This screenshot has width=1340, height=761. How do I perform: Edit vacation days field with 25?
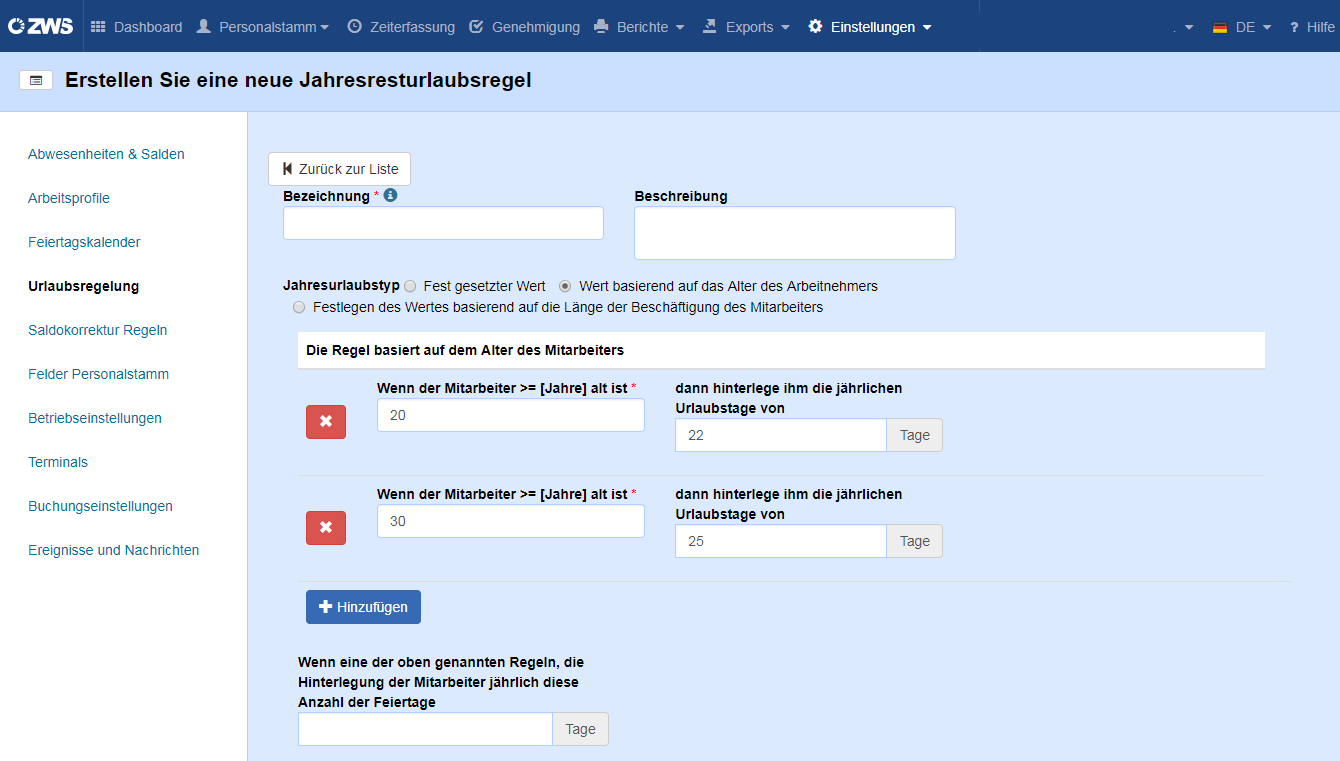pyautogui.click(x=781, y=541)
